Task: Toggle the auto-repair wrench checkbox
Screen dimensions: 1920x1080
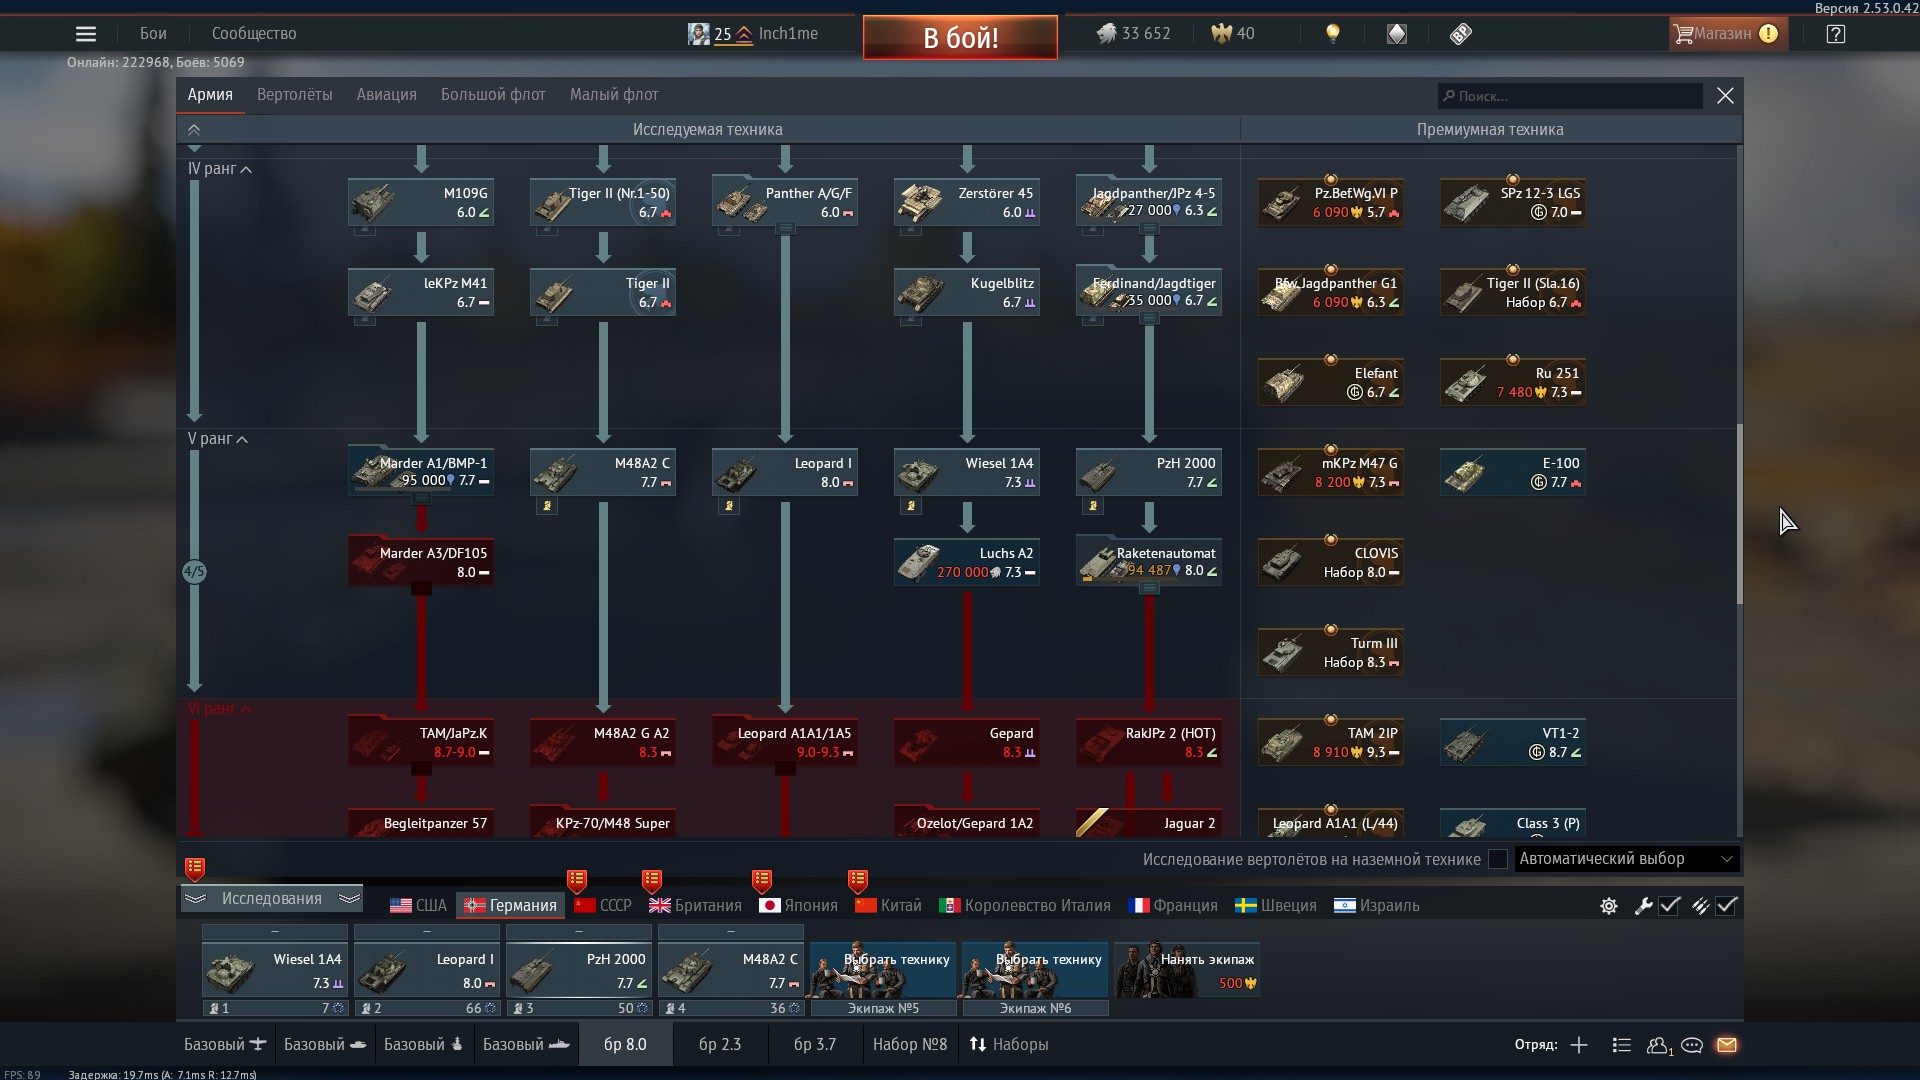Action: (1669, 906)
